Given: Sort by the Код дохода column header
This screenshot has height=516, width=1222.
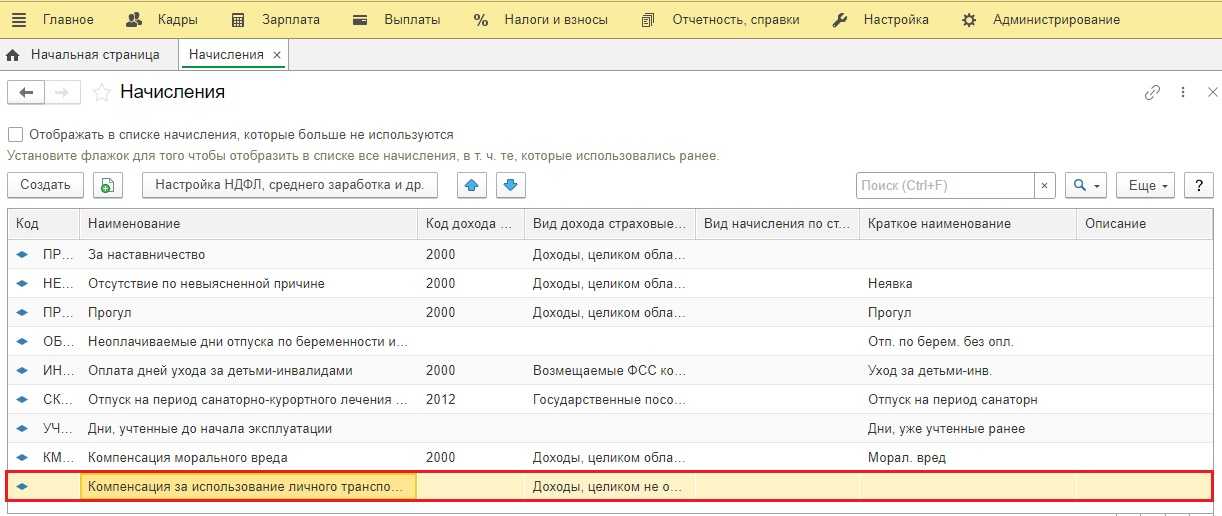Looking at the screenshot, I should (470, 224).
